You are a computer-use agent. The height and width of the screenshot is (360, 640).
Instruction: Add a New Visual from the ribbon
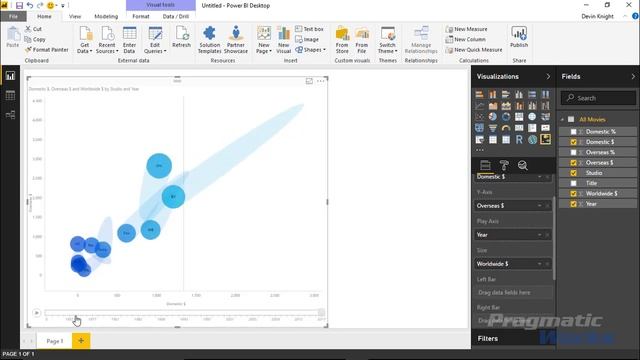point(283,40)
